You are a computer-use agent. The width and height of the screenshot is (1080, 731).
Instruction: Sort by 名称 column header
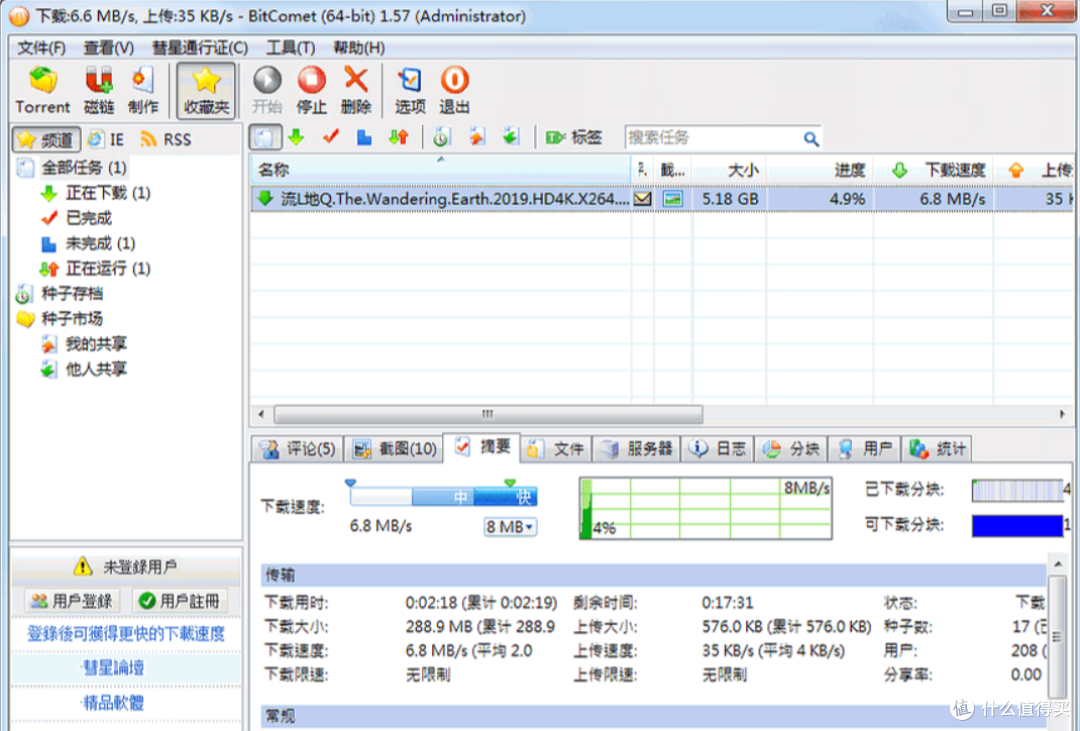441,169
